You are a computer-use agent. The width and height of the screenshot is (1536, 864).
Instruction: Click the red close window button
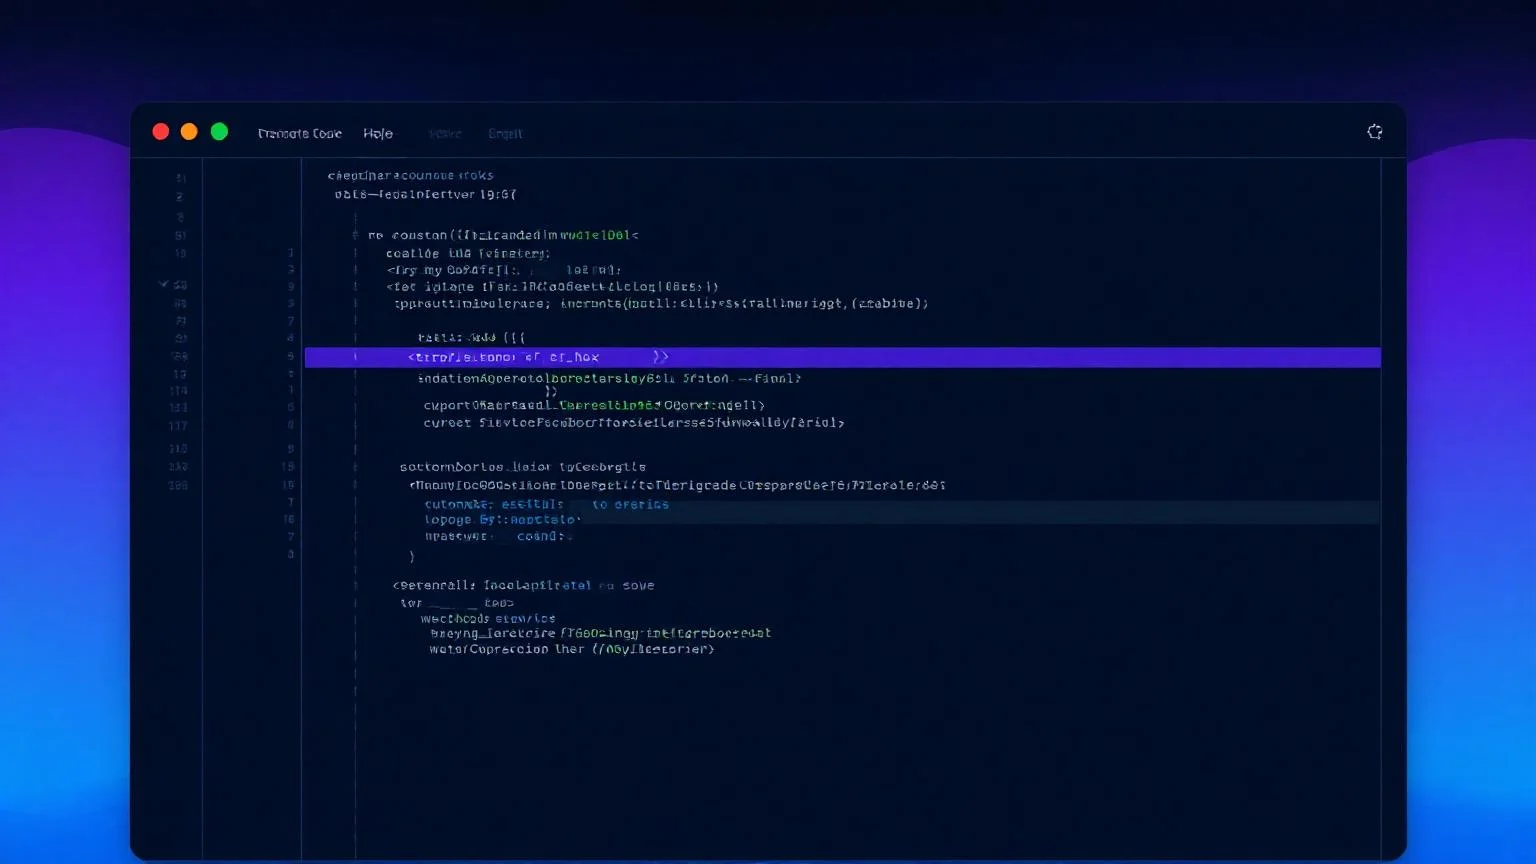160,132
